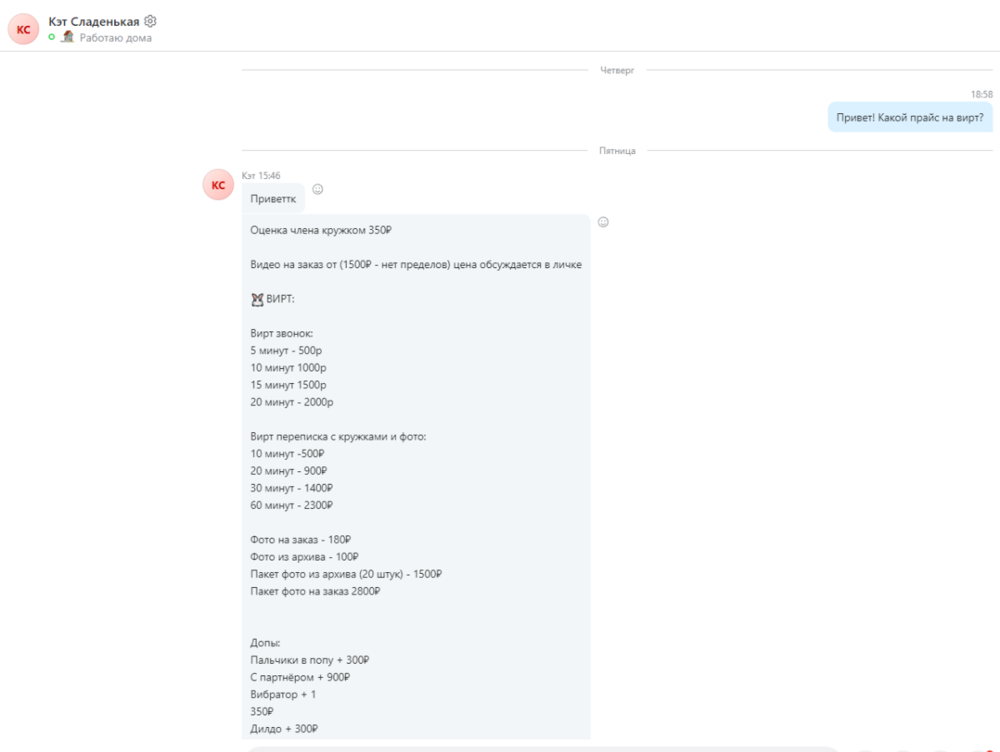
Task: Click the "Пакет фото на заказ 2800₽" line
Action: click(315, 591)
